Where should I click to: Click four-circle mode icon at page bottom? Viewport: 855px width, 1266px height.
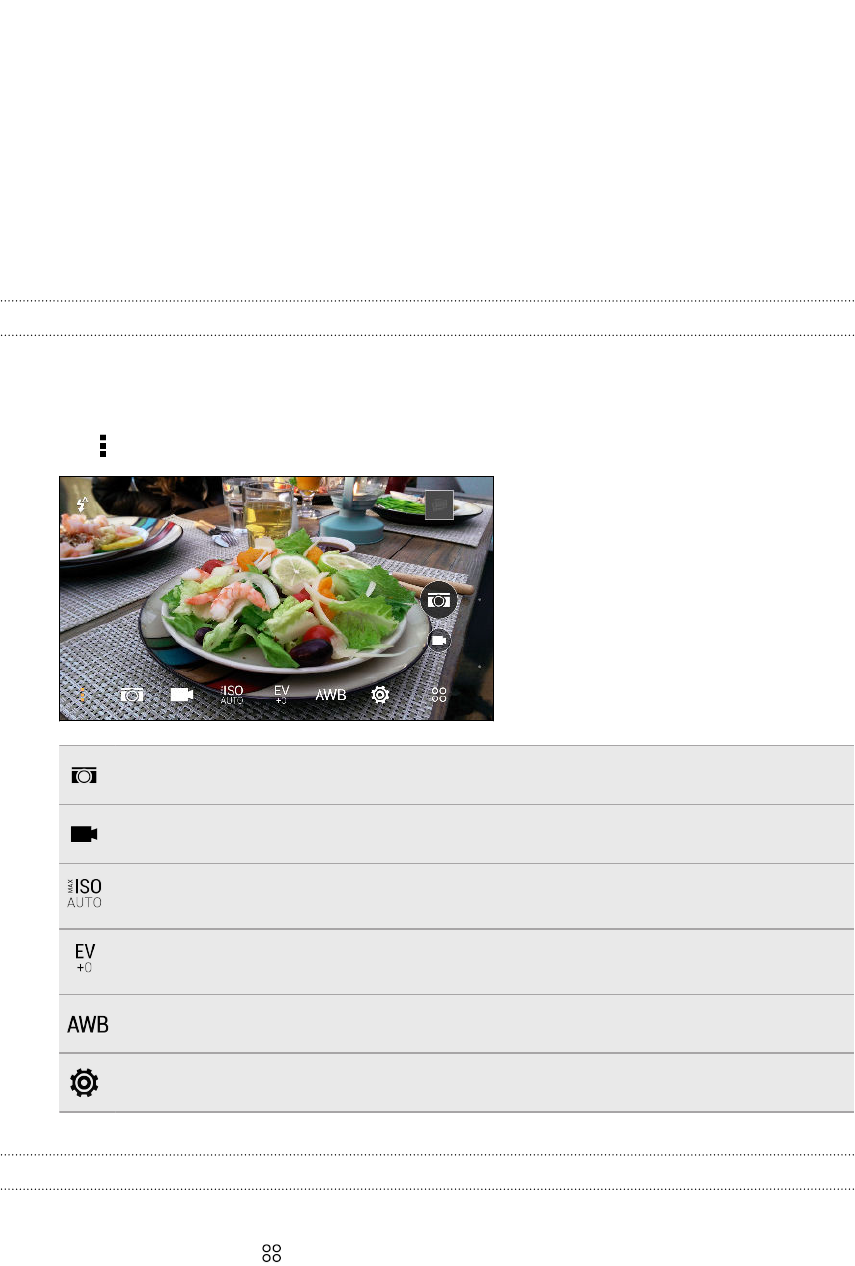[271, 1254]
